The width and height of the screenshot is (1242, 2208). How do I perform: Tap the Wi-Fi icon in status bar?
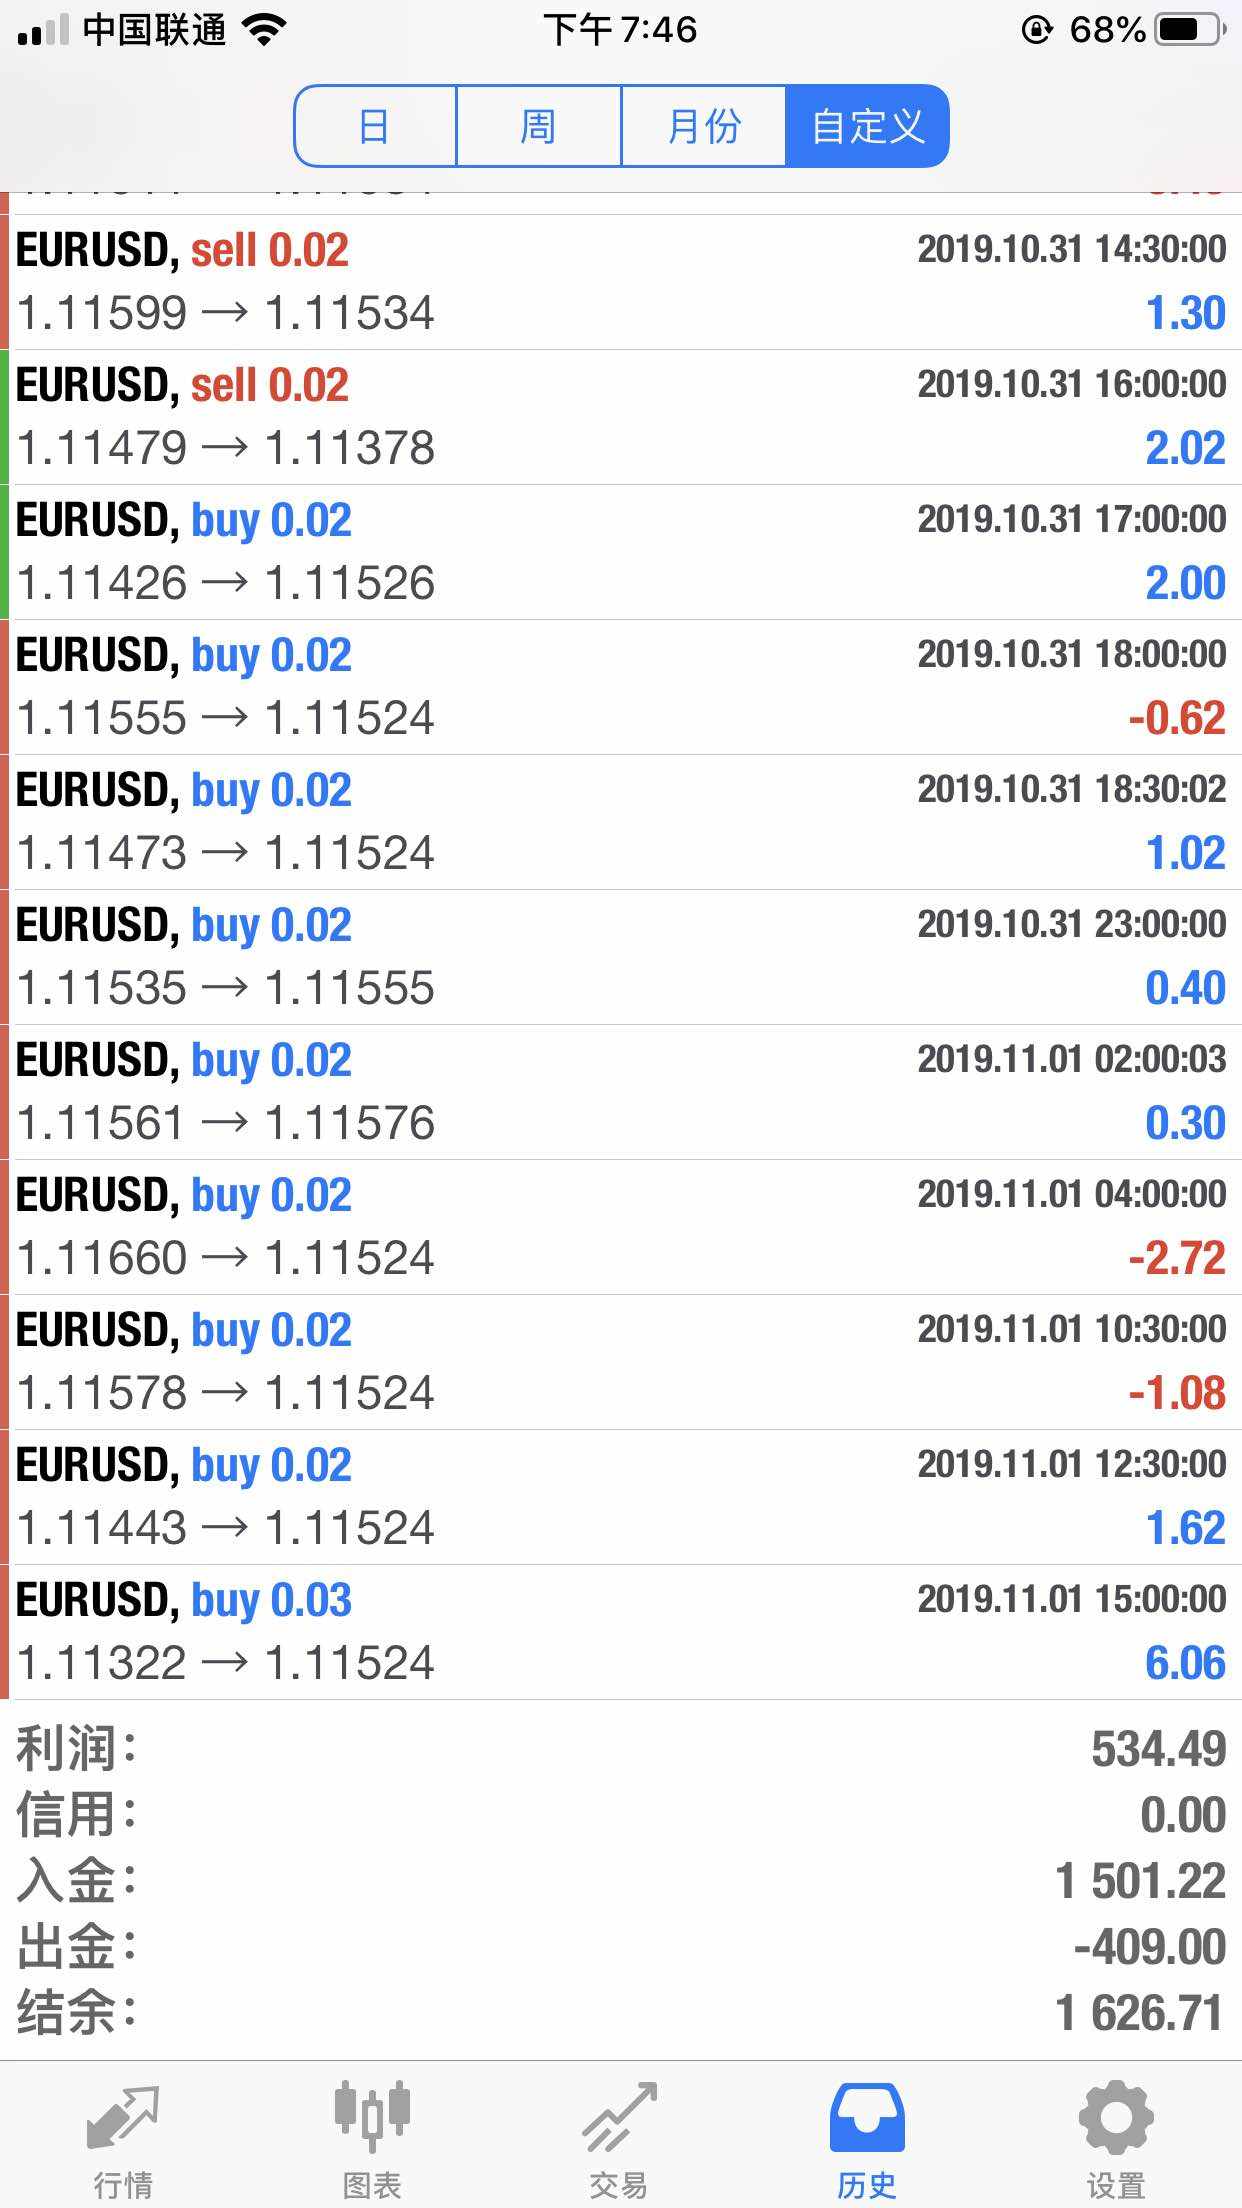point(265,30)
